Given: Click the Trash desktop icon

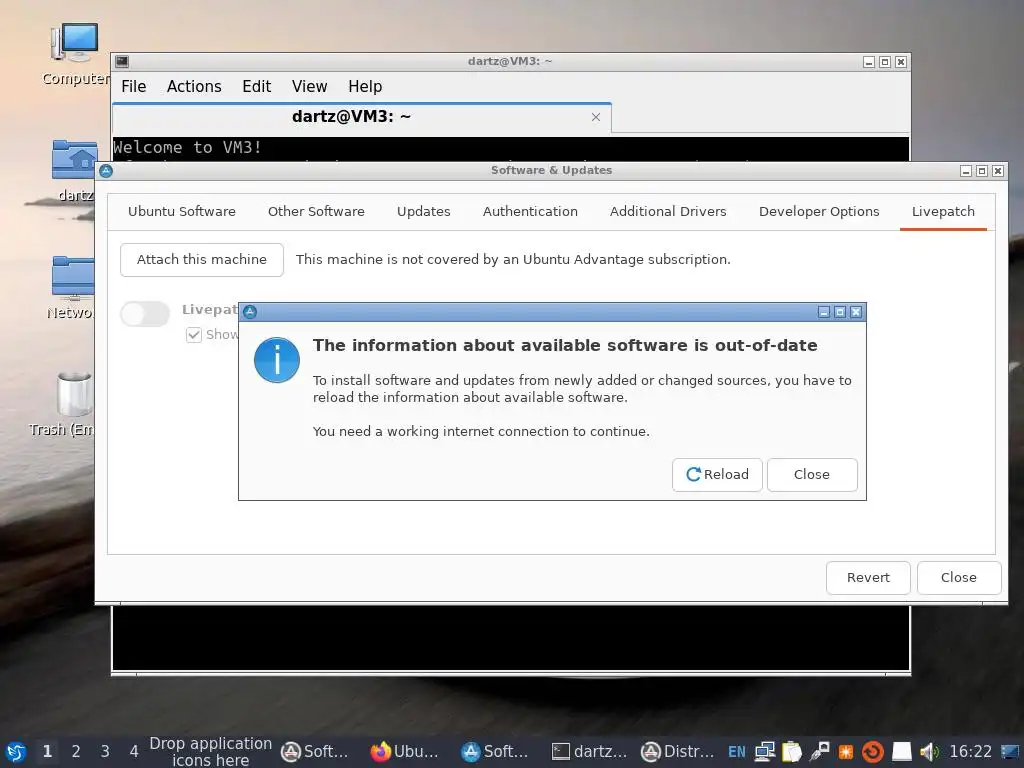Looking at the screenshot, I should [x=71, y=404].
